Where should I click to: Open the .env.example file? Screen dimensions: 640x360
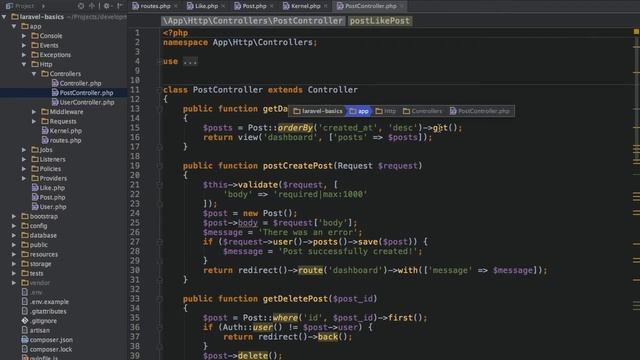tap(45, 302)
